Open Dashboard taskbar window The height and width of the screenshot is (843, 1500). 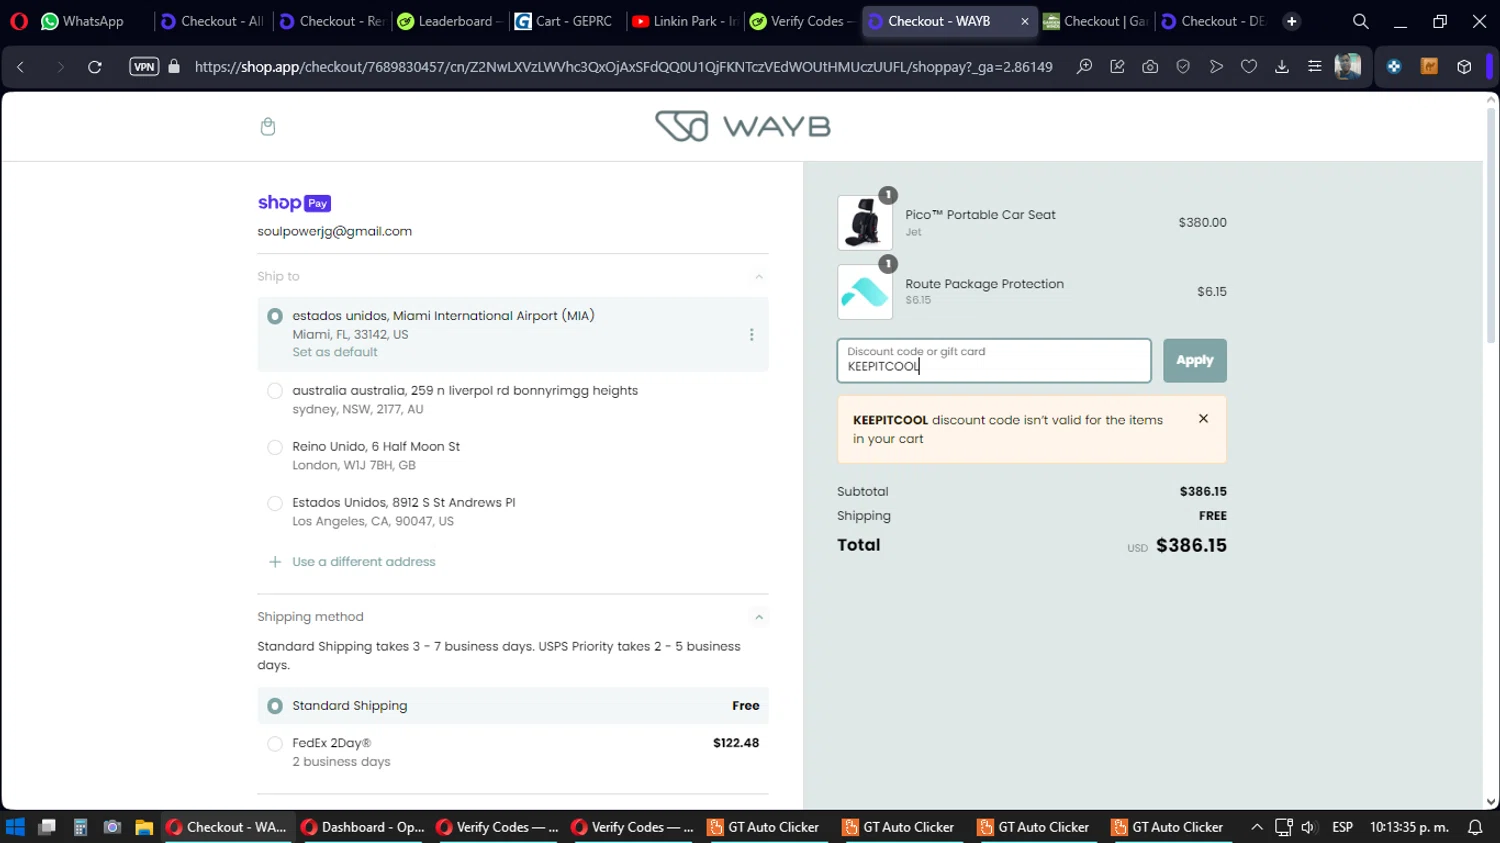coord(364,827)
